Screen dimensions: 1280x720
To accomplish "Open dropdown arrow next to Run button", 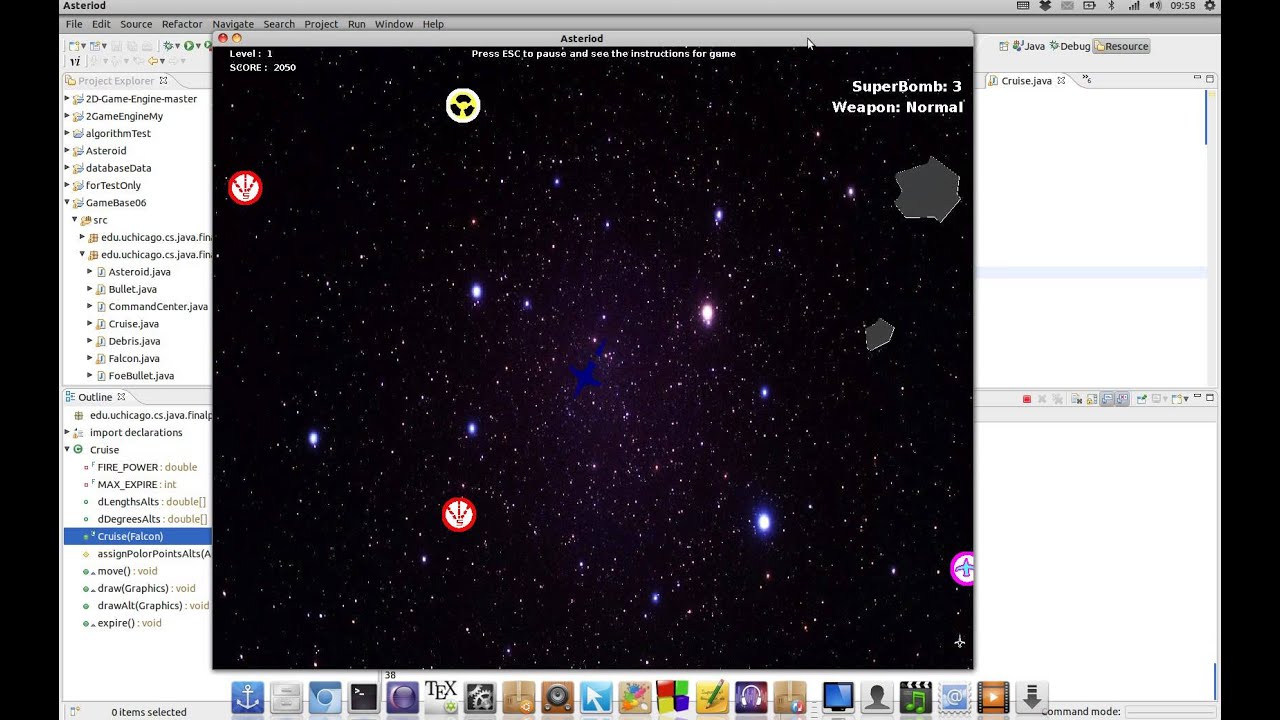I will click(200, 46).
